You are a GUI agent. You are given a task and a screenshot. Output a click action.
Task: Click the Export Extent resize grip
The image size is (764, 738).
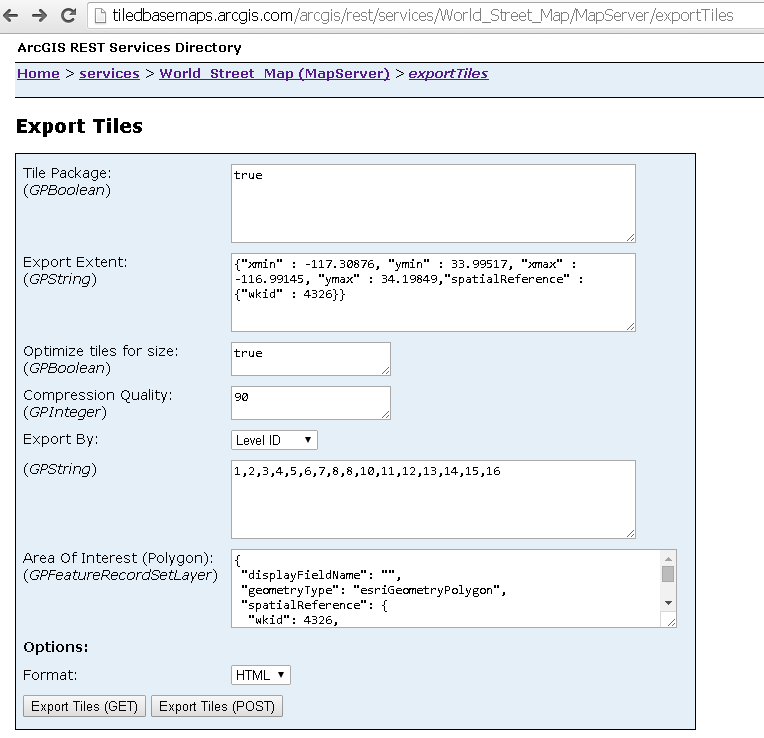click(x=630, y=326)
